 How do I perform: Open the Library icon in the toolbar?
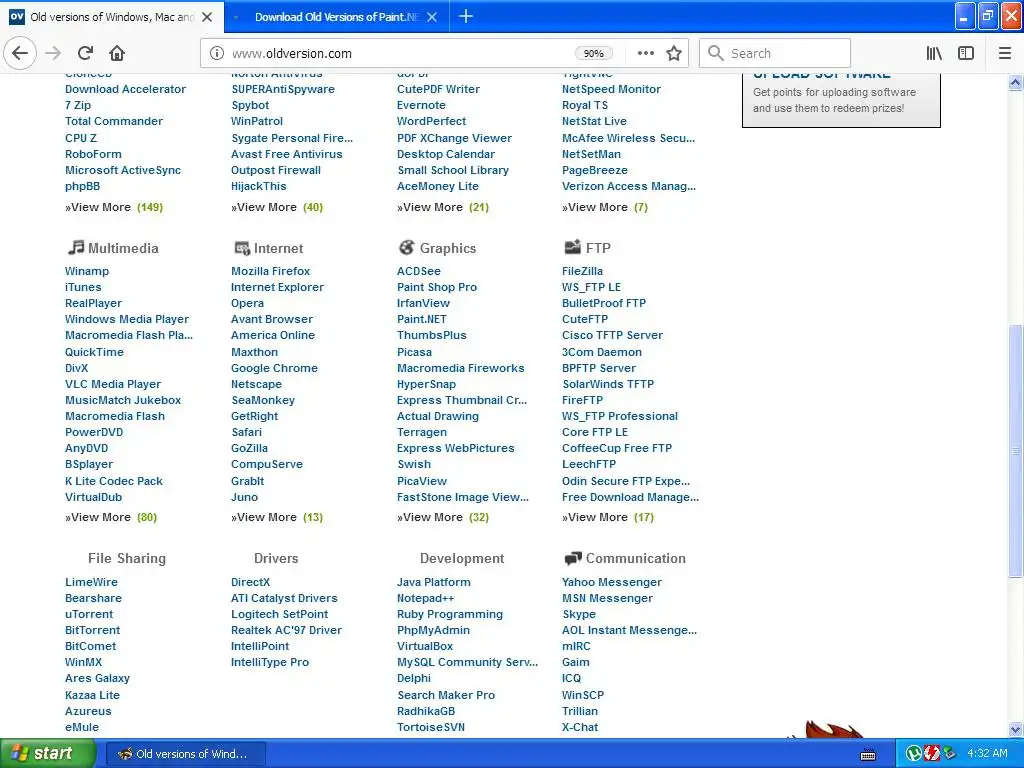pyautogui.click(x=934, y=53)
